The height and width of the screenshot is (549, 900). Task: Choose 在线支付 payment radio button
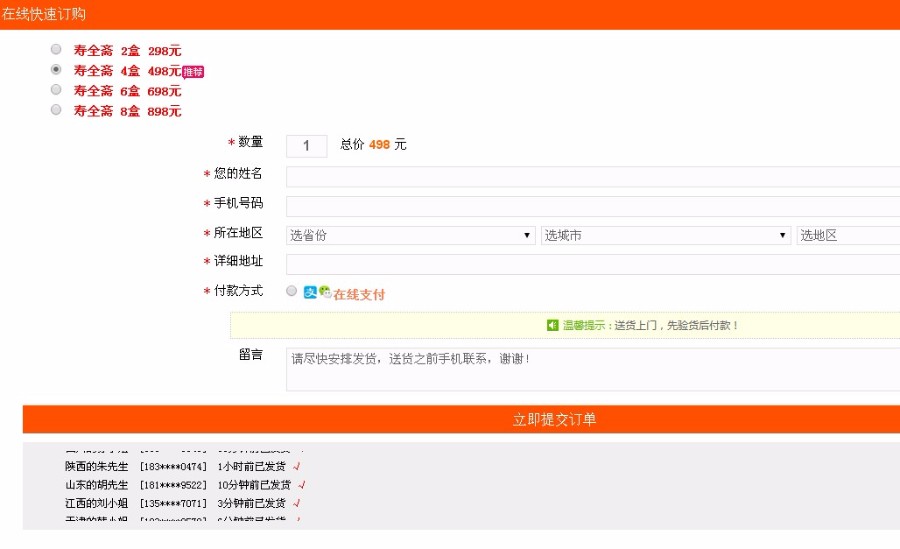click(x=292, y=291)
